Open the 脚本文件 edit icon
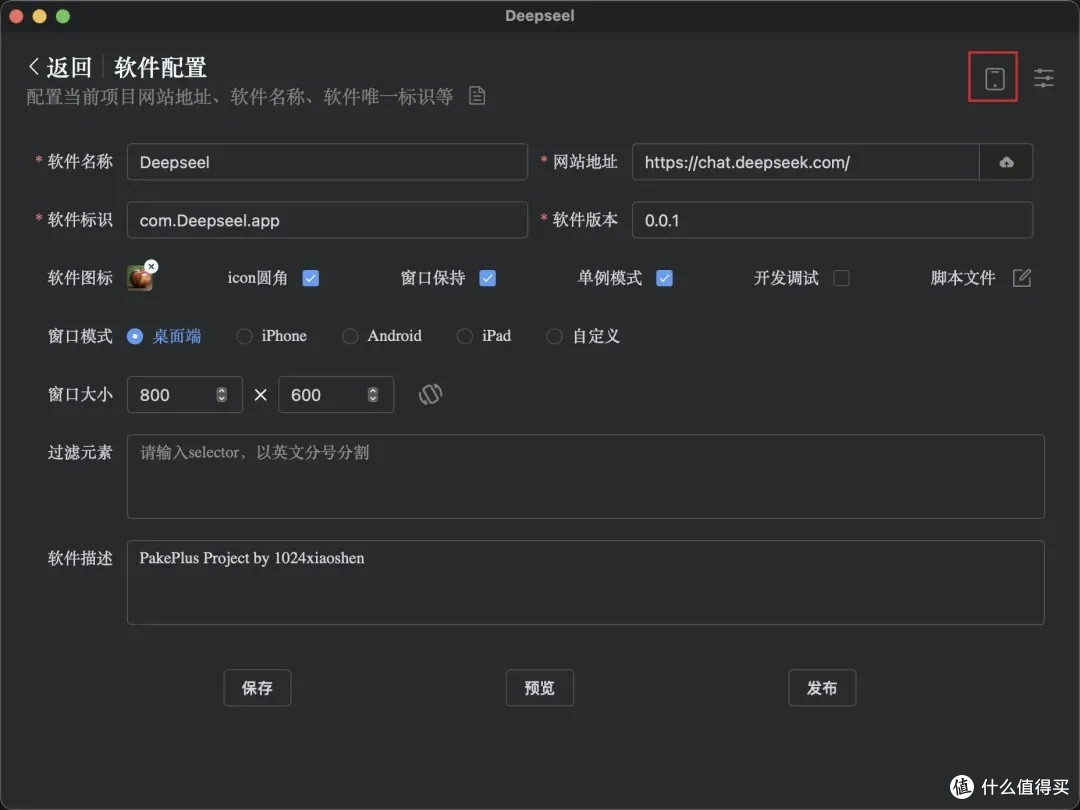Screen dimensions: 1080x810 click(x=1022, y=278)
